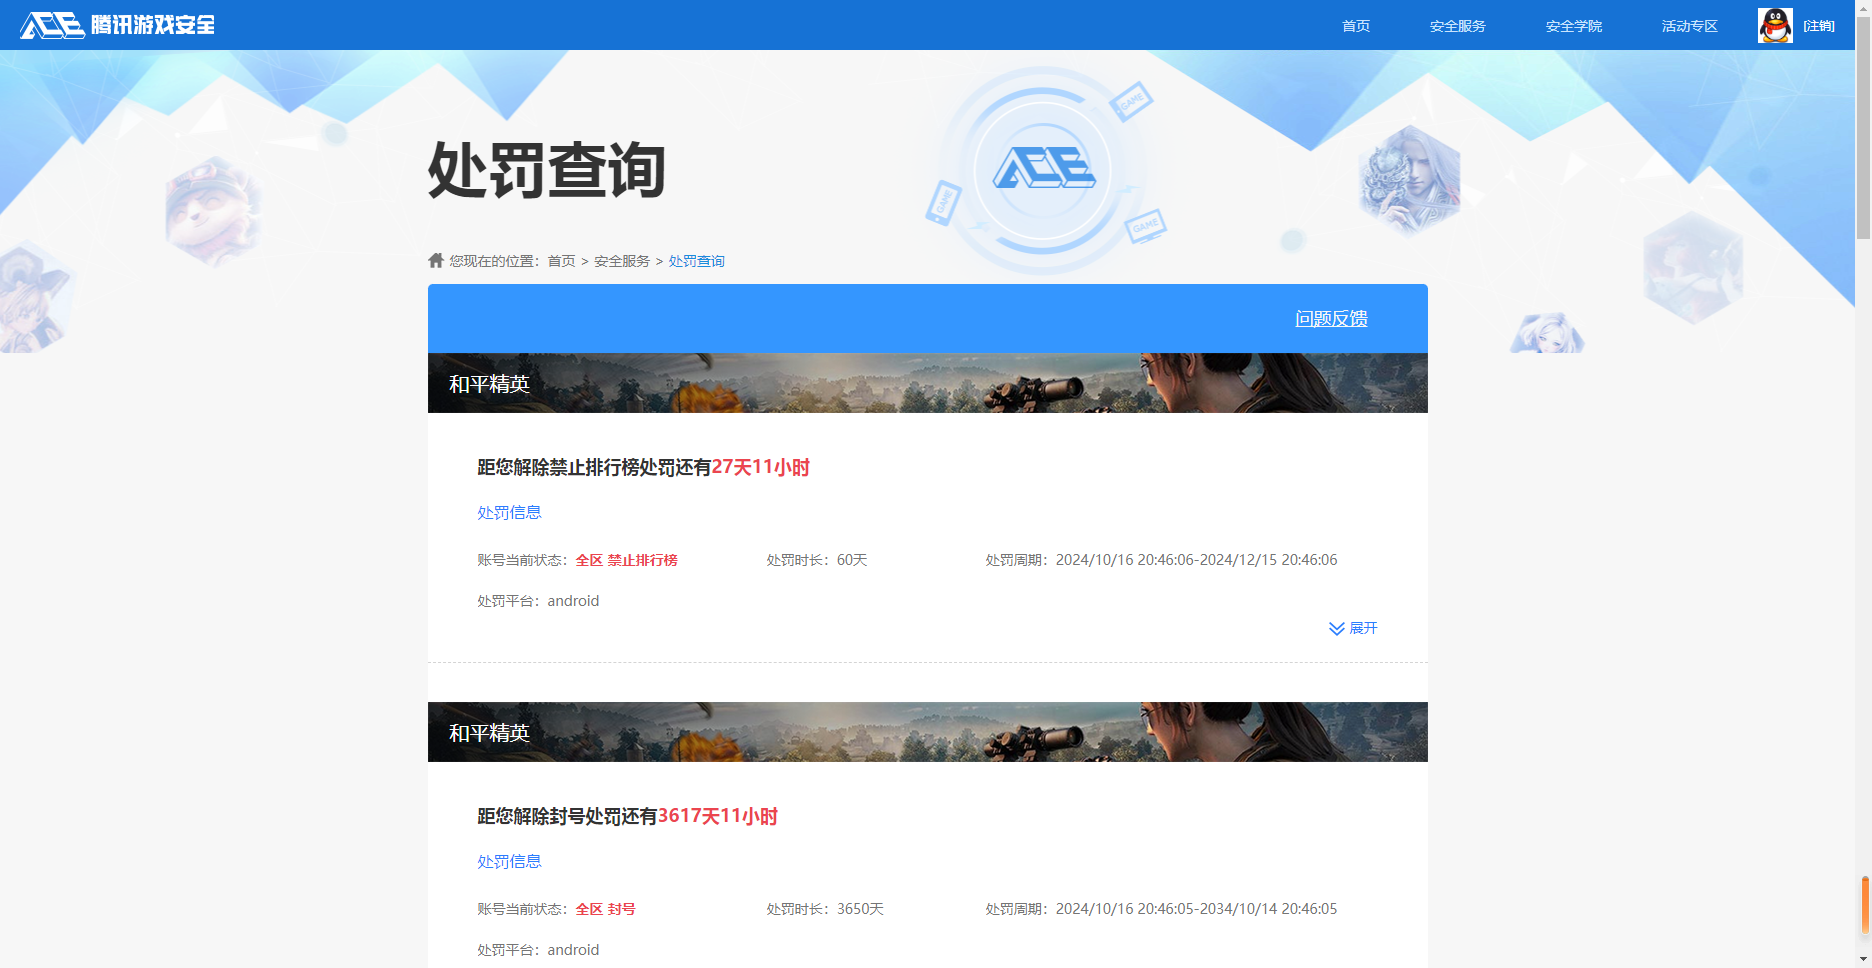The image size is (1872, 968).
Task: Click the 处罚时长 60天 value
Action: [x=852, y=560]
